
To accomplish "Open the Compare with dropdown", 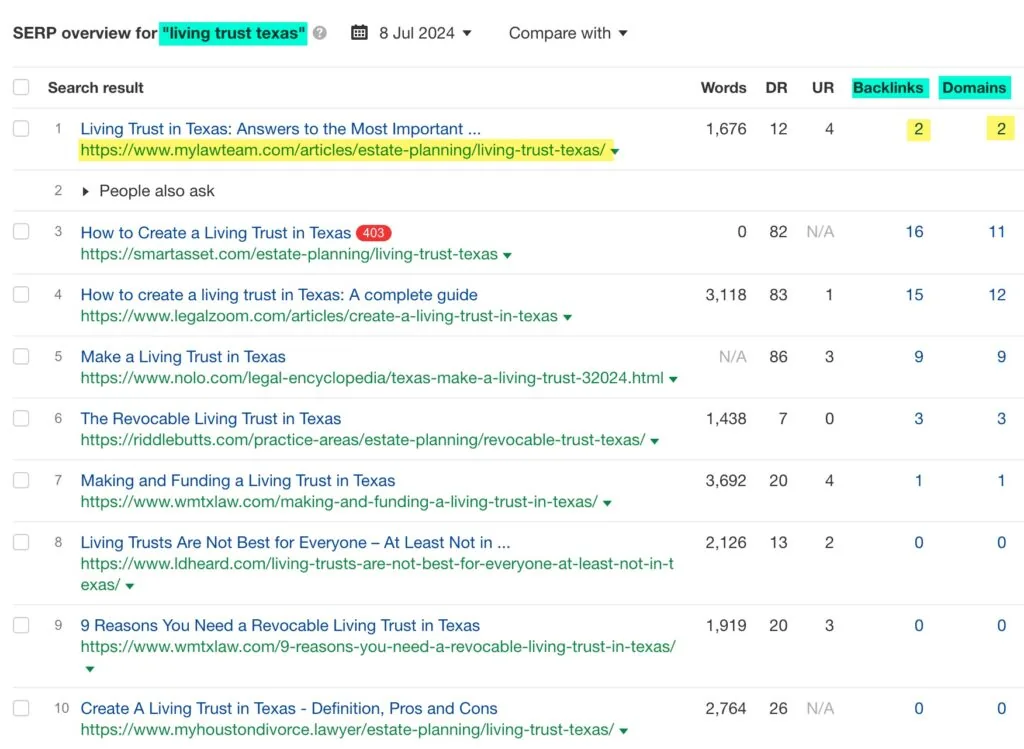I will (568, 33).
